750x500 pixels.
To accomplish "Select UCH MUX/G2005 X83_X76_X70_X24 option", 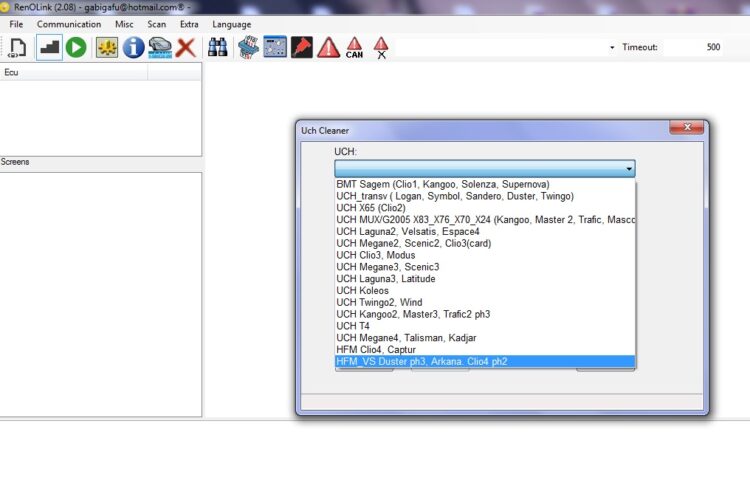I will point(485,220).
